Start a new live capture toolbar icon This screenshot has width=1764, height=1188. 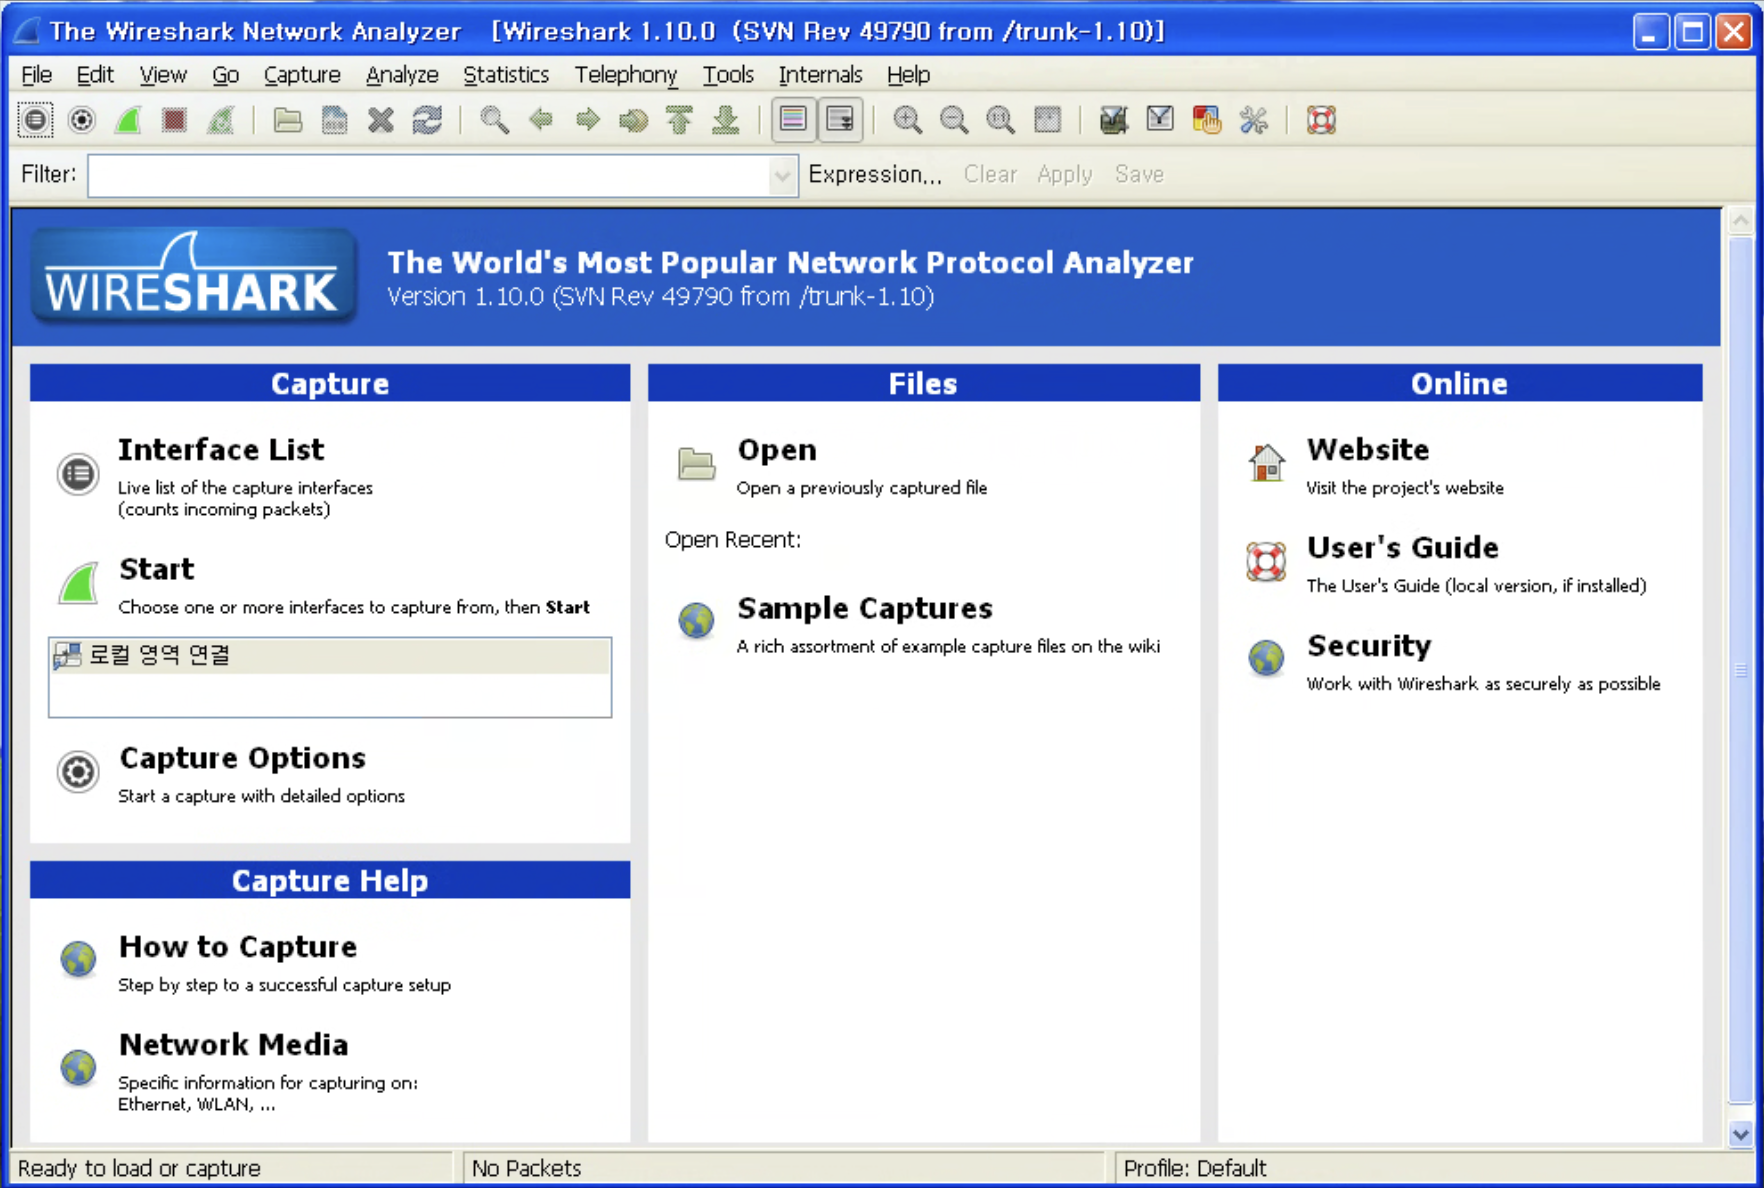coord(128,121)
